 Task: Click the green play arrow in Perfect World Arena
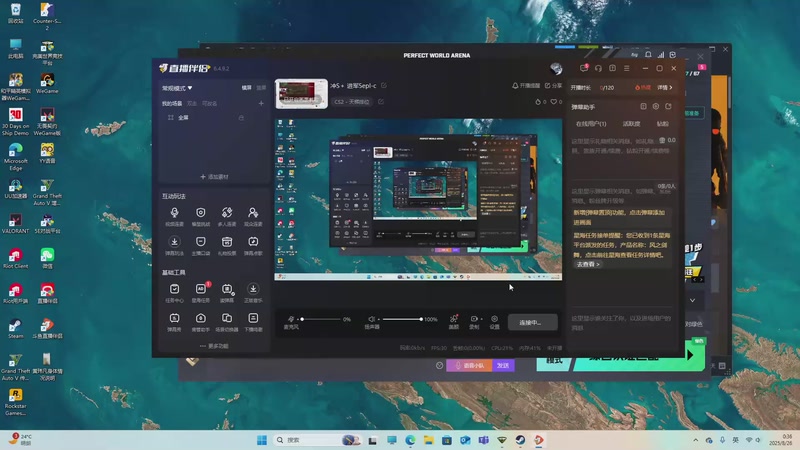click(x=690, y=355)
